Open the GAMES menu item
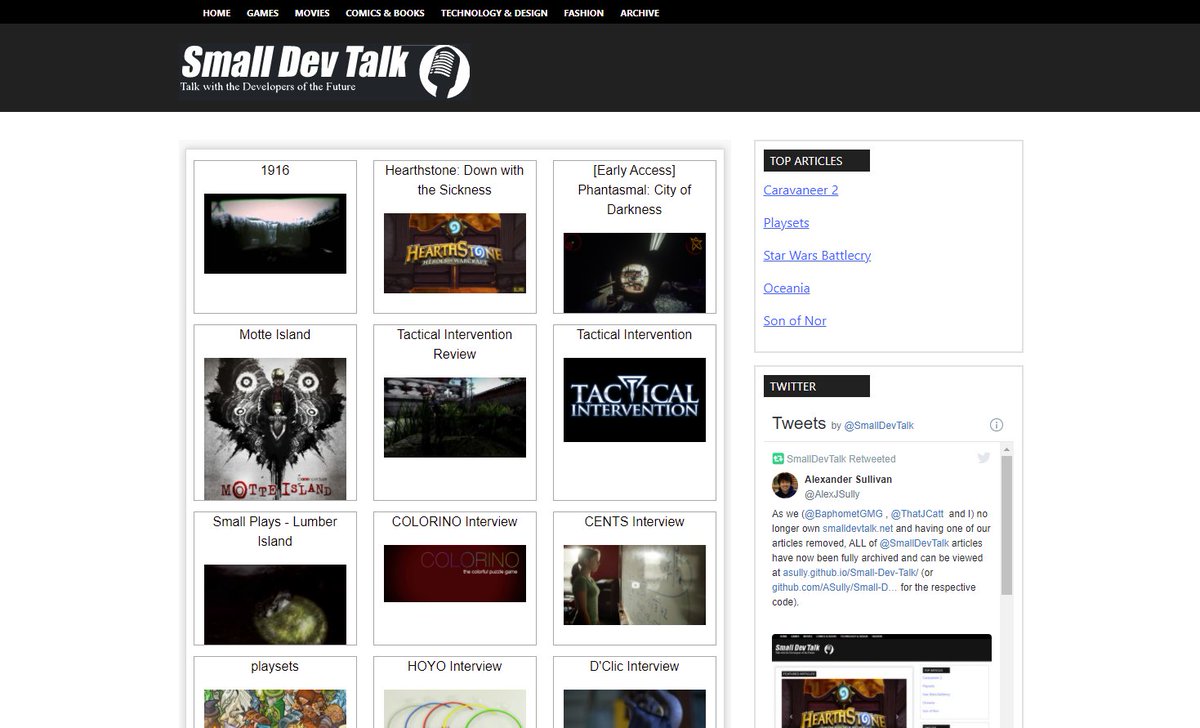 pos(262,13)
